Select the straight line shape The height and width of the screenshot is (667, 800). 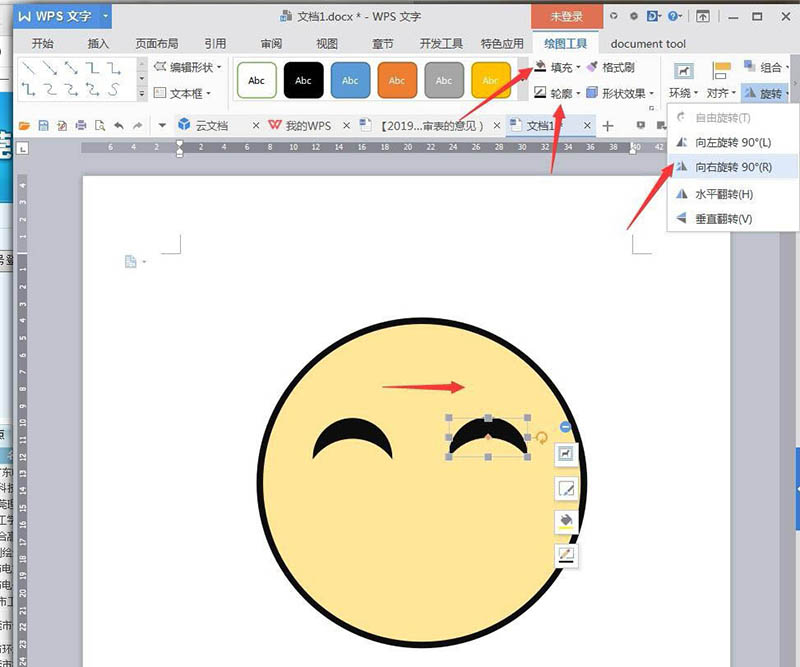click(29, 68)
